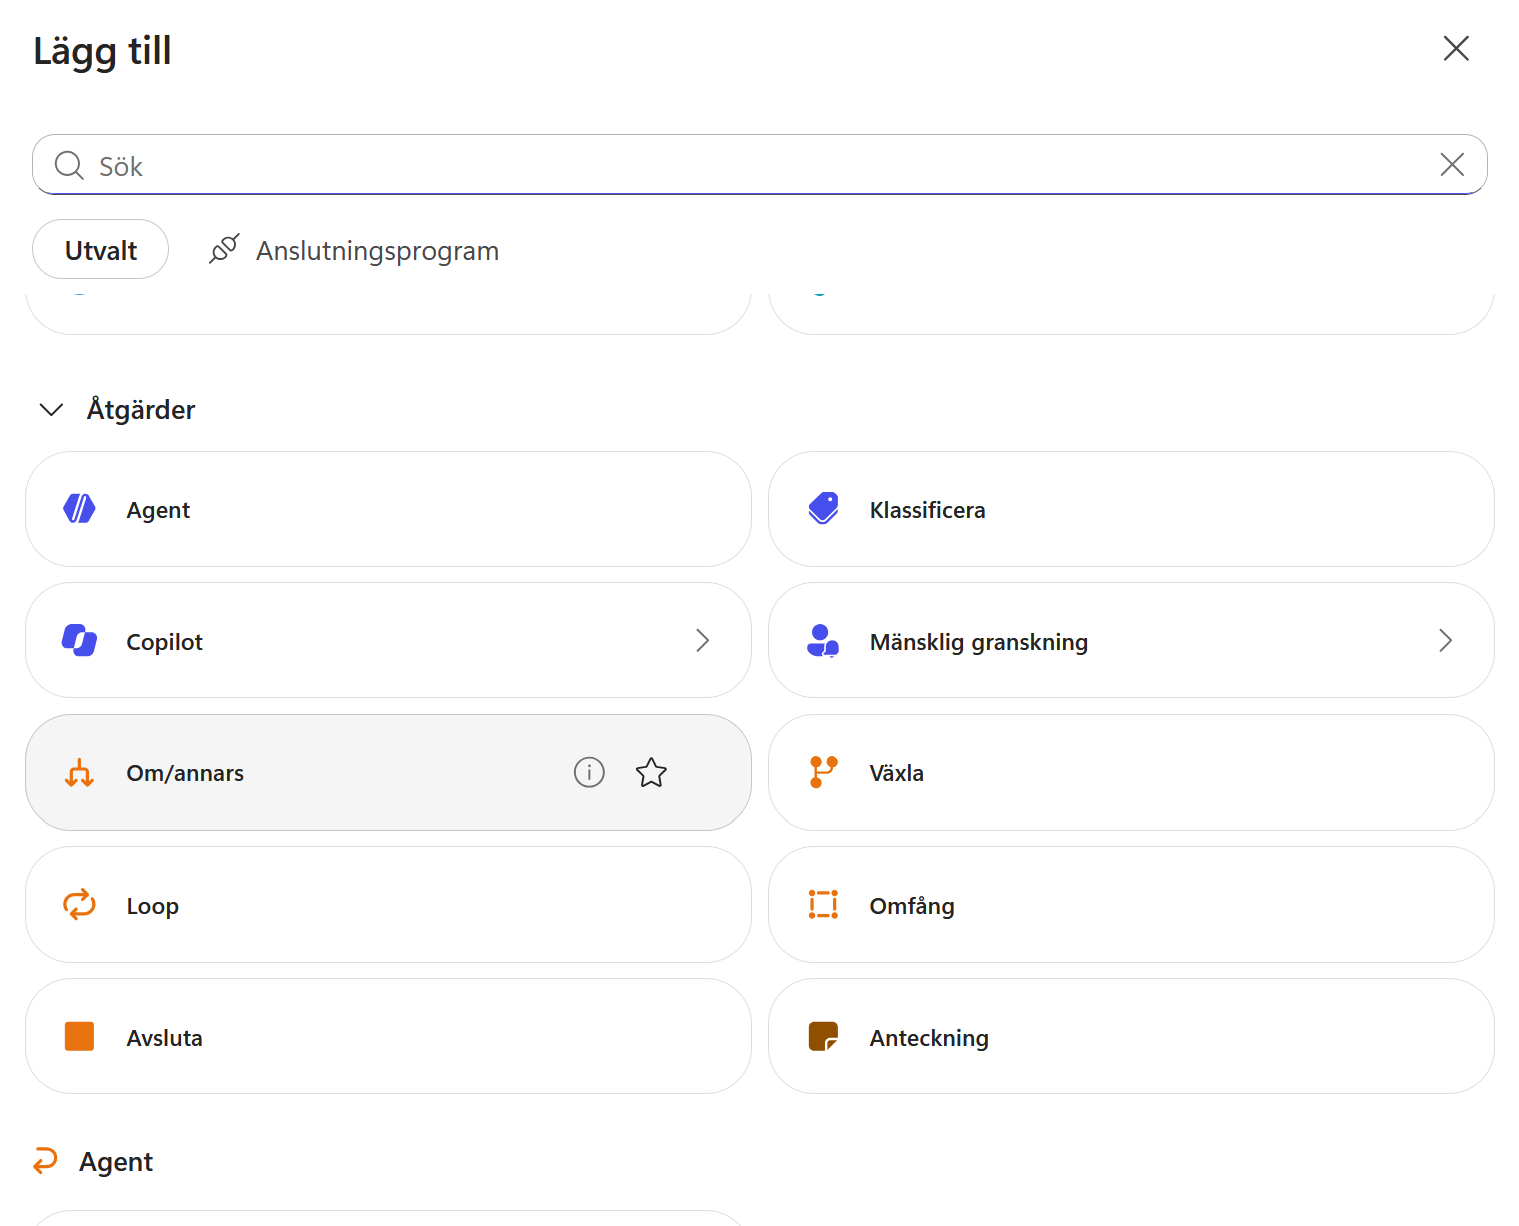Click the Agent section heading at bottom
The width and height of the screenshot is (1519, 1226).
116,1162
